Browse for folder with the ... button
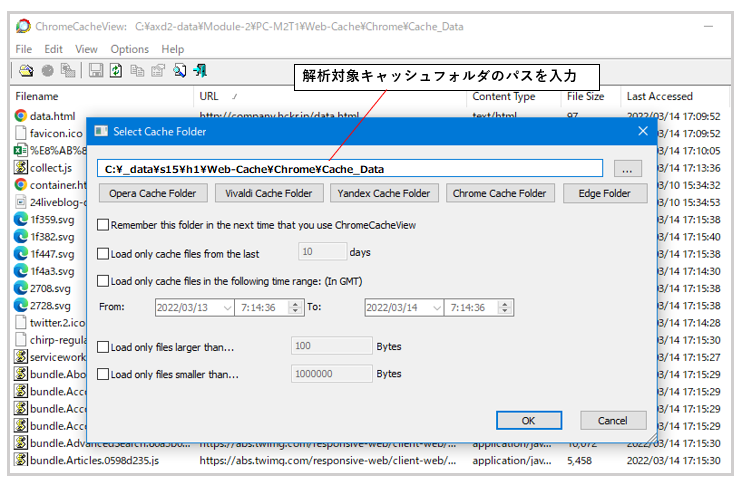Viewport: 738px width, 489px height. coord(627,169)
